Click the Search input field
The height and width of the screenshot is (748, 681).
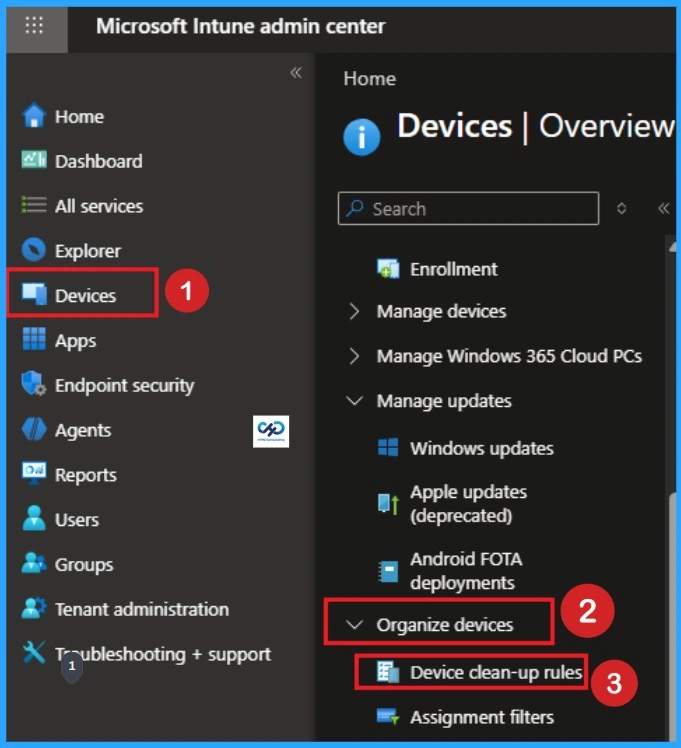[468, 208]
